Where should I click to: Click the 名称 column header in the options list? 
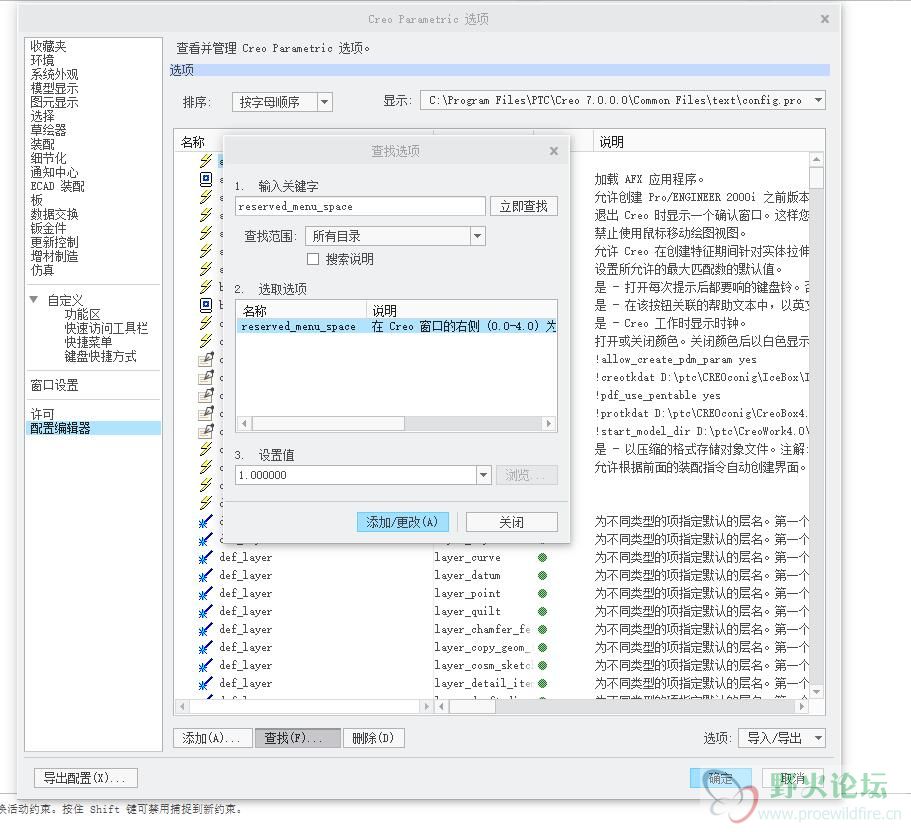193,142
